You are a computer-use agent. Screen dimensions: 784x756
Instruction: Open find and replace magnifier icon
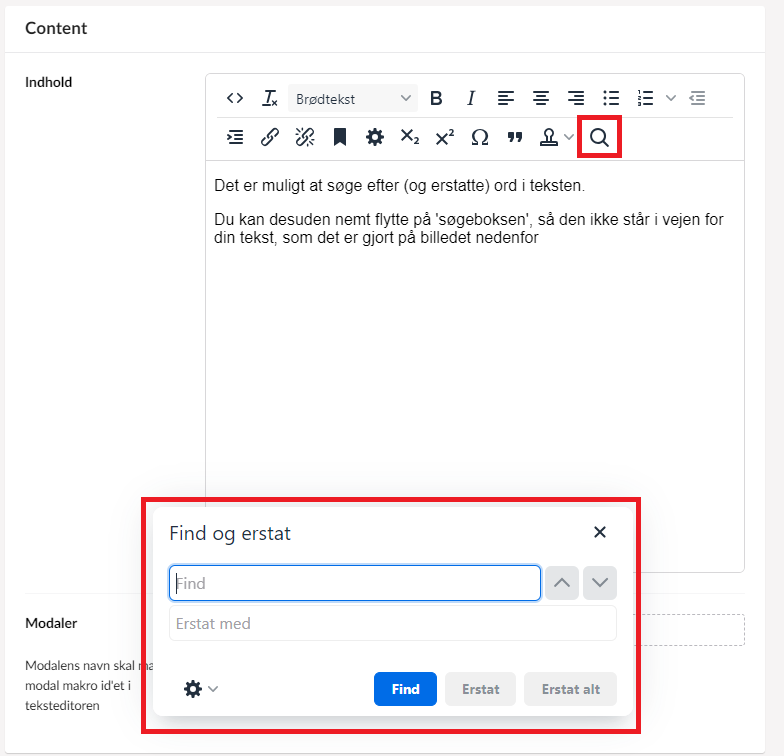[x=599, y=138]
